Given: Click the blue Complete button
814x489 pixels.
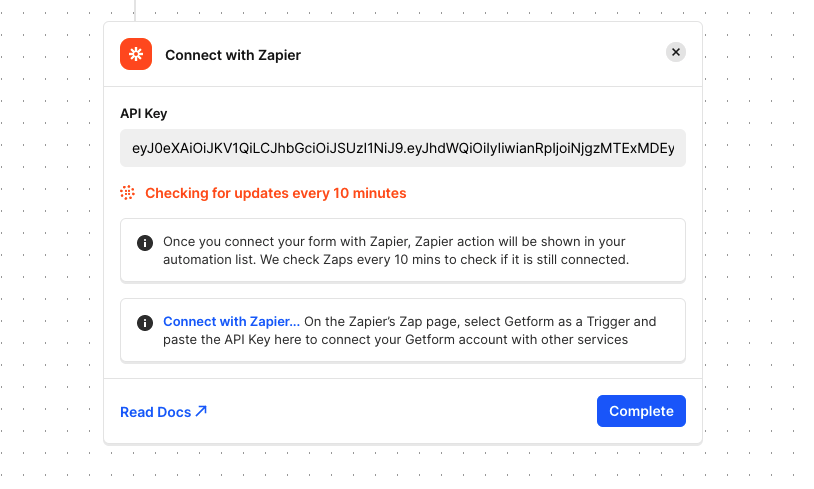Looking at the screenshot, I should [641, 411].
